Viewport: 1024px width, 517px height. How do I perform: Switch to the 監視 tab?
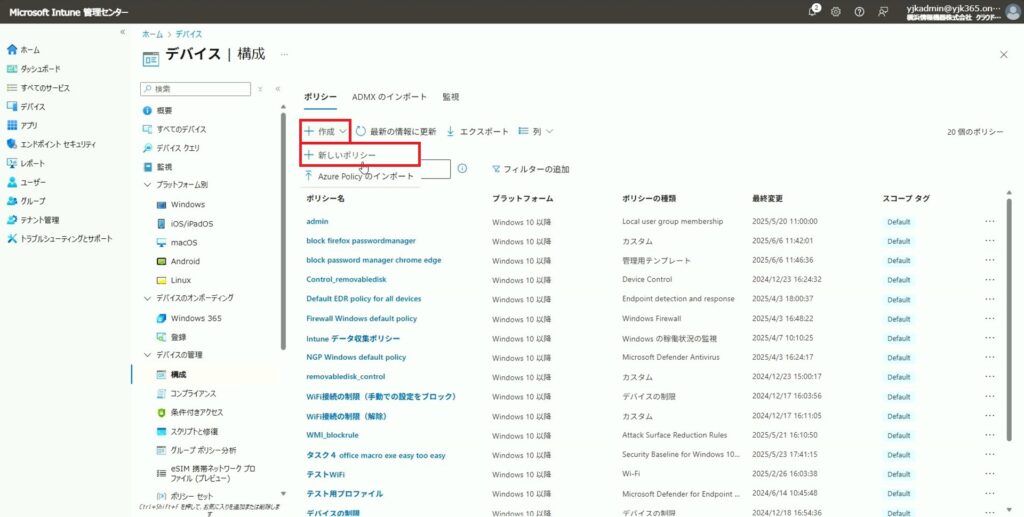coord(451,97)
